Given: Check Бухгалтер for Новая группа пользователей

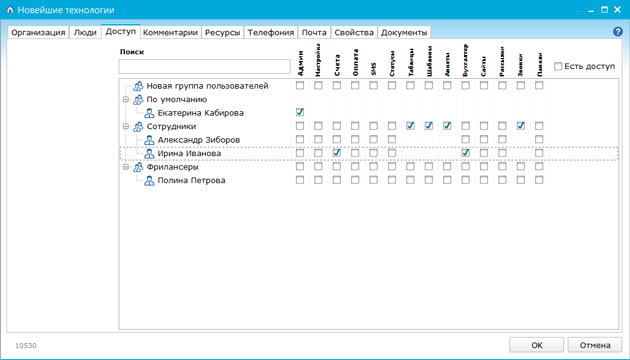Looking at the screenshot, I should [465, 85].
